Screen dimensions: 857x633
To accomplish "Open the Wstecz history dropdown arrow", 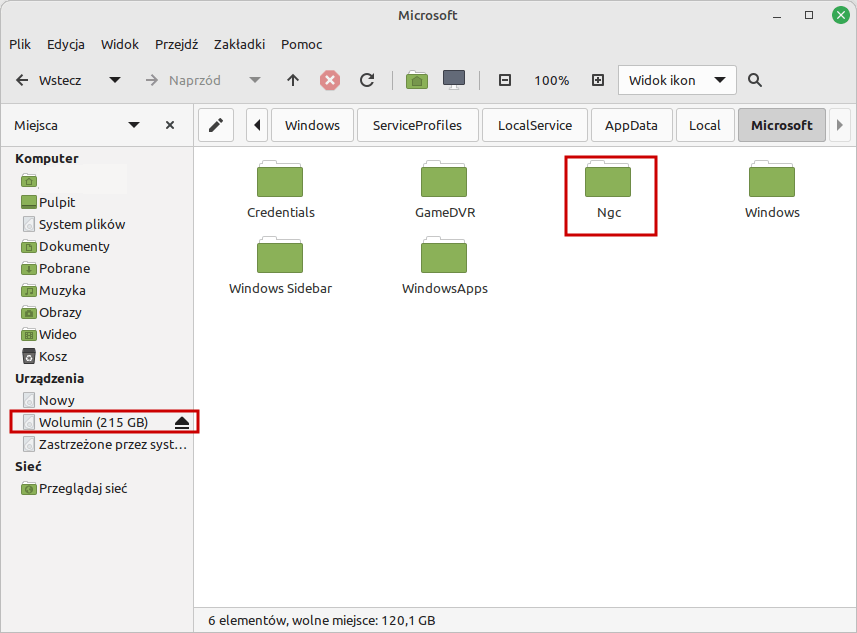I will (115, 80).
